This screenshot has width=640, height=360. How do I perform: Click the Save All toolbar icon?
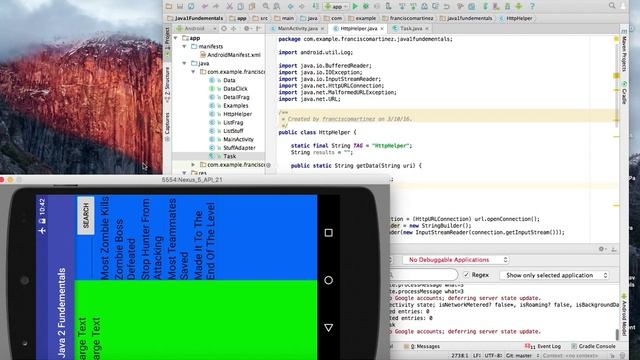coord(180,6)
